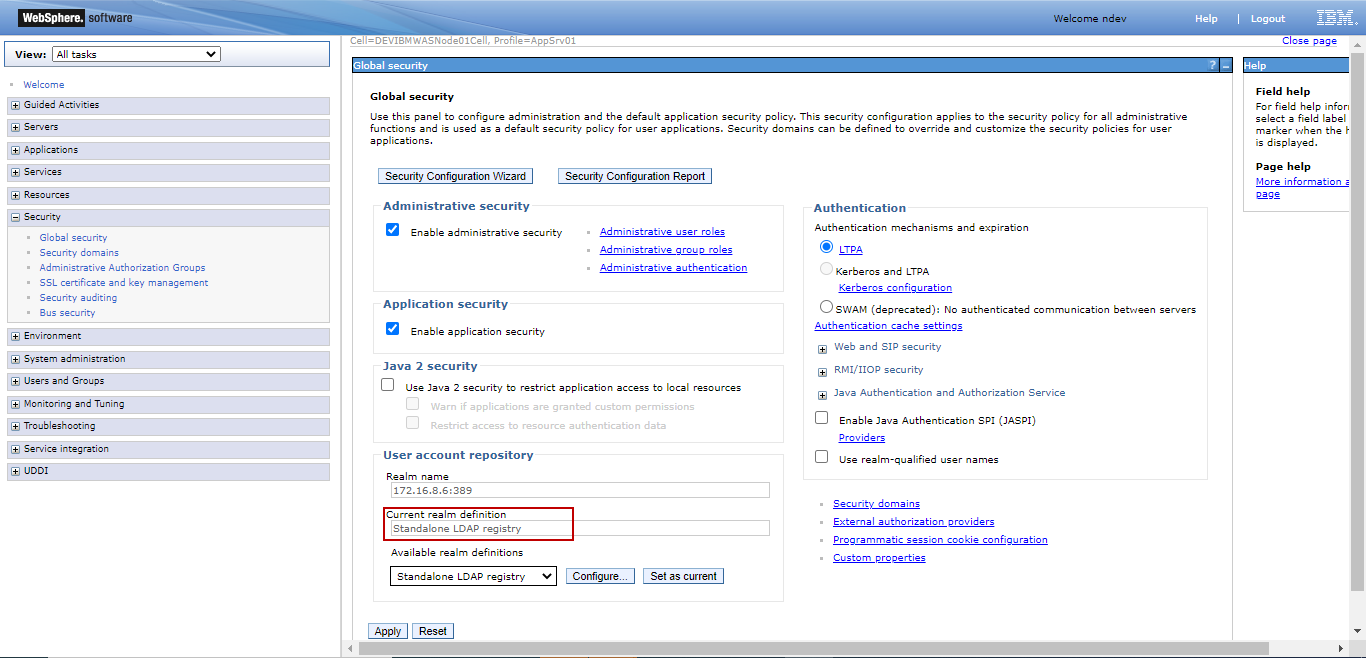This screenshot has height=658, width=1366.
Task: Minimize the Global security panel with the dash icon
Action: point(1226,65)
